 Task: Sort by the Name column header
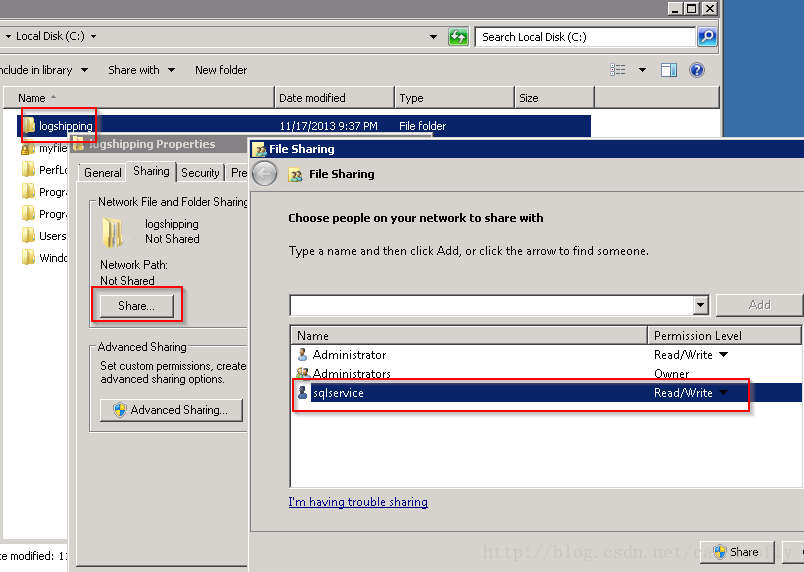click(138, 98)
